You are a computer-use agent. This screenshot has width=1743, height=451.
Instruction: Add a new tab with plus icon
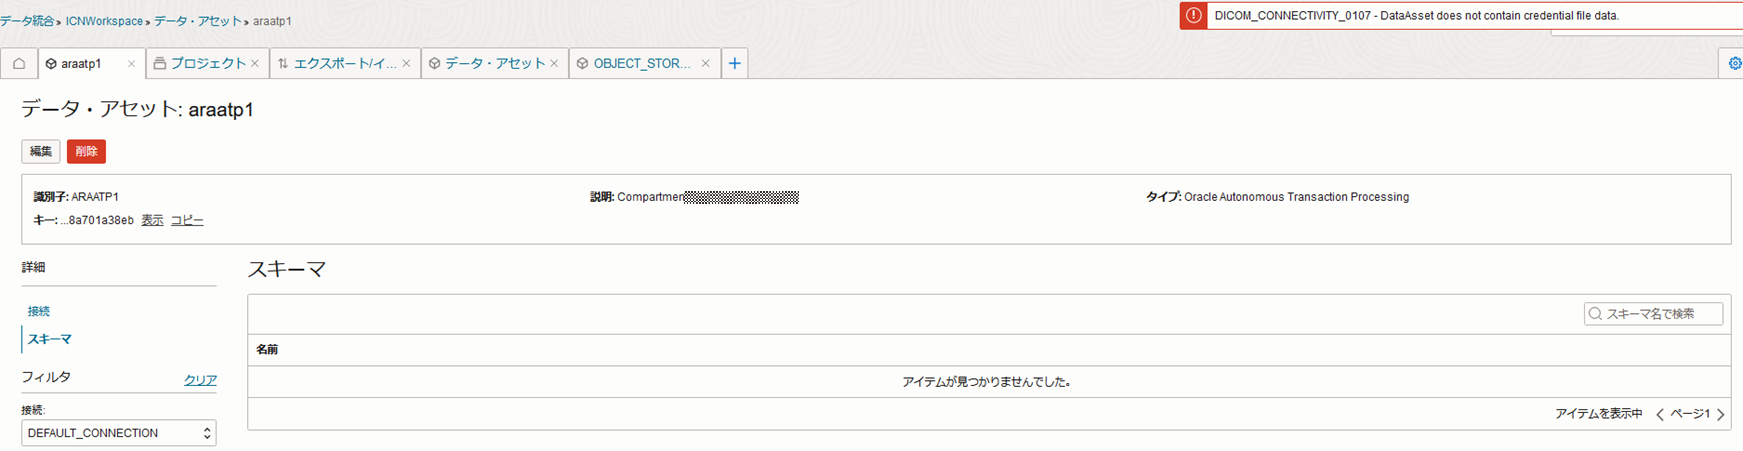pyautogui.click(x=735, y=63)
